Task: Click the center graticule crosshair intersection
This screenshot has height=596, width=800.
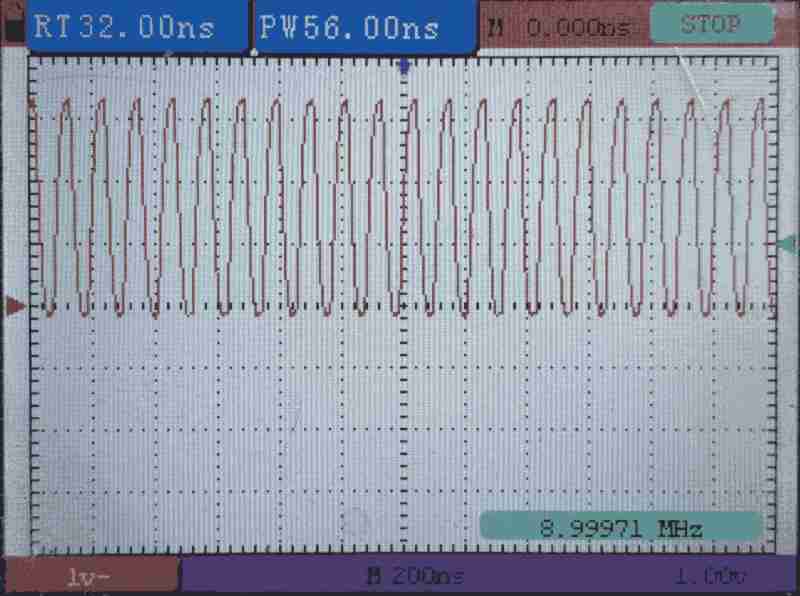Action: point(404,306)
